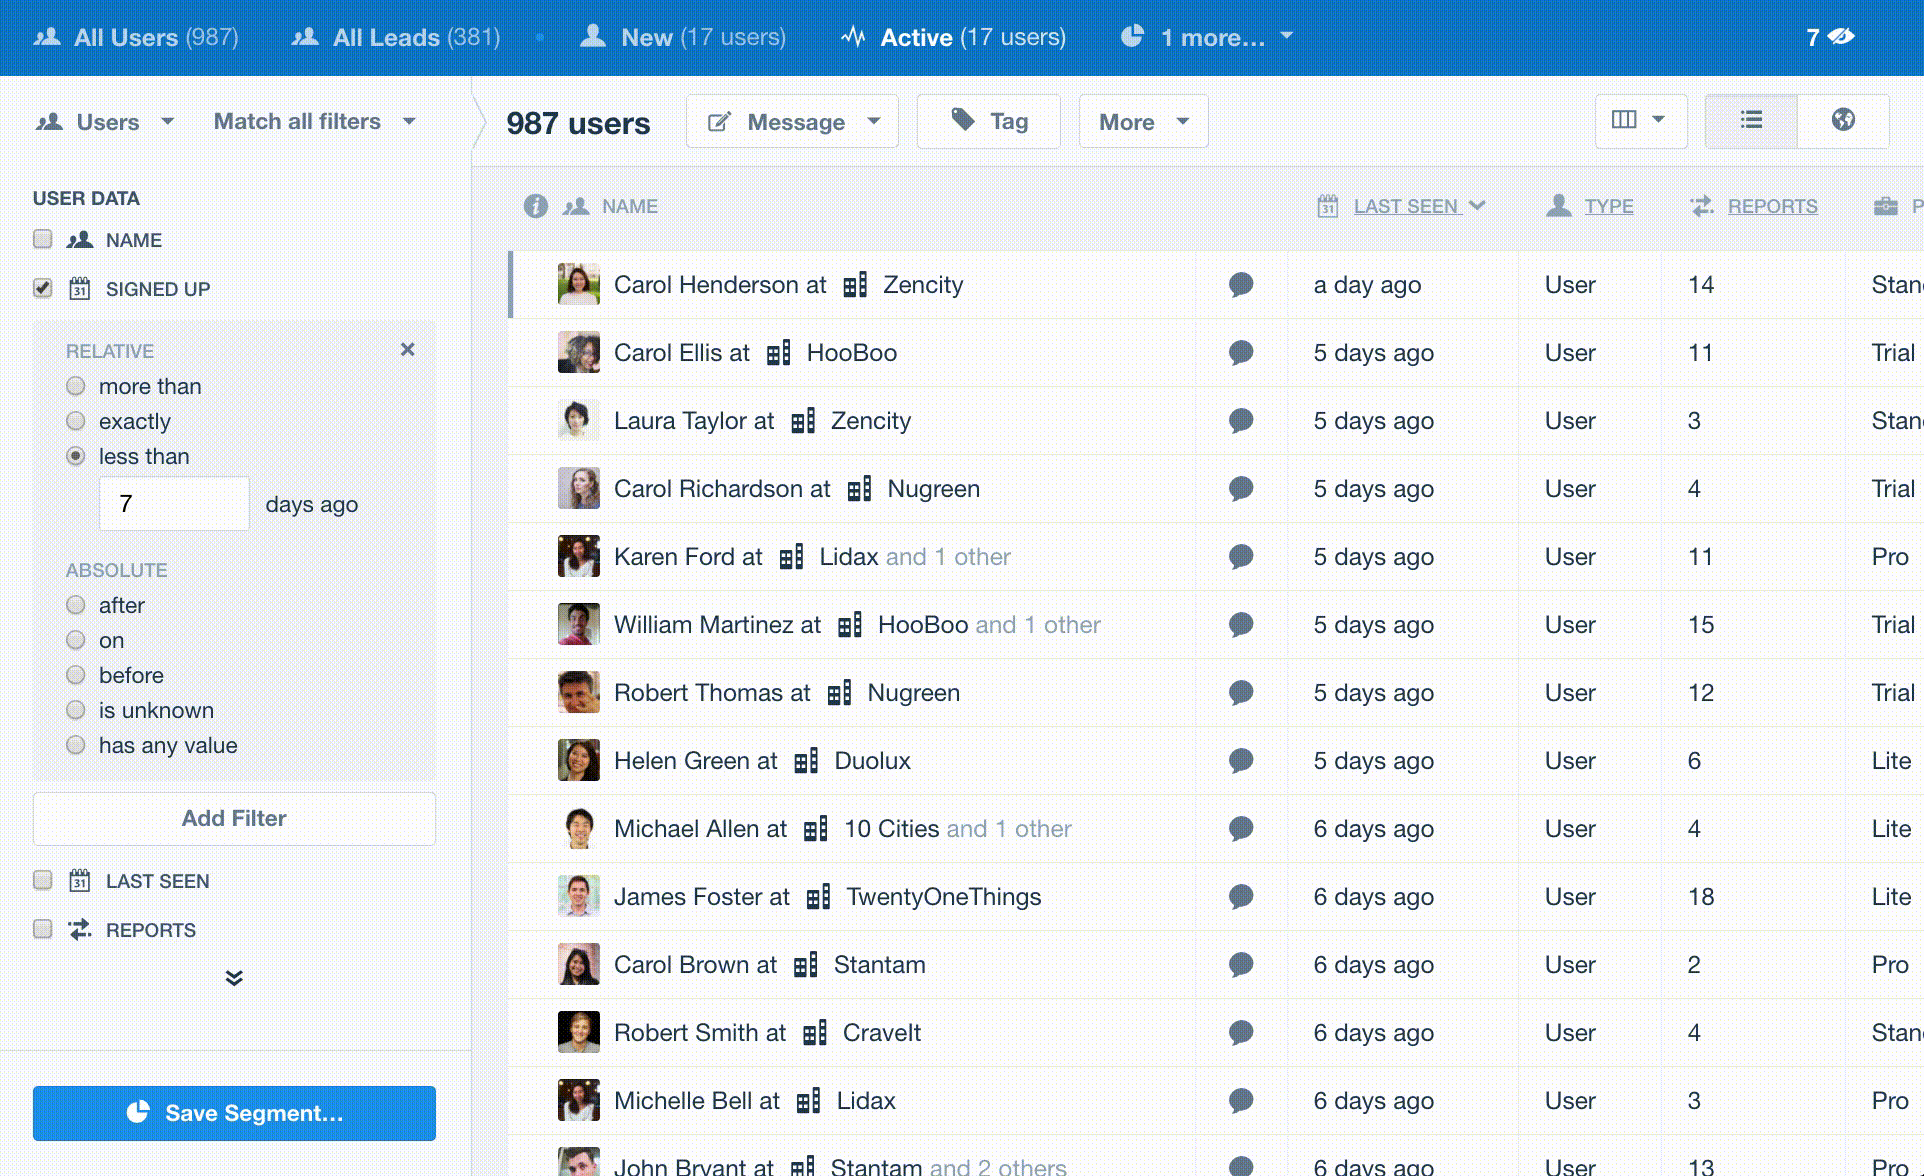Open the Active users segment
1924x1176 pixels.
click(953, 37)
